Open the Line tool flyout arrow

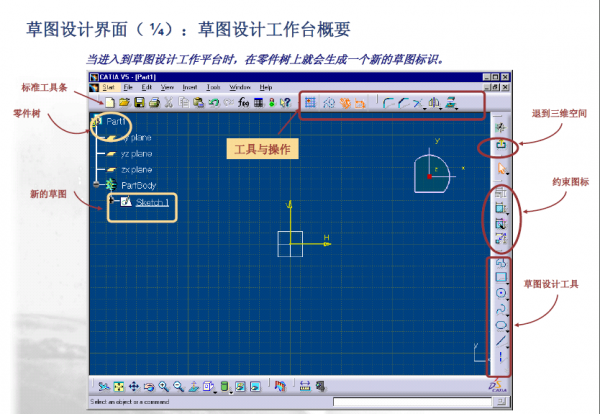[x=507, y=347]
